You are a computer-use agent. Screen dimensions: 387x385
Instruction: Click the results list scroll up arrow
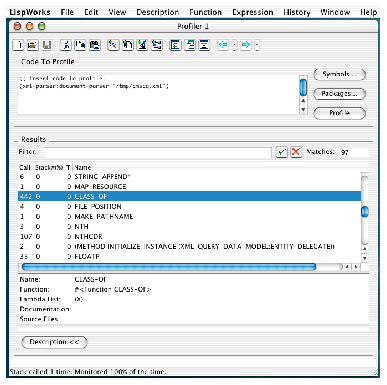click(365, 249)
